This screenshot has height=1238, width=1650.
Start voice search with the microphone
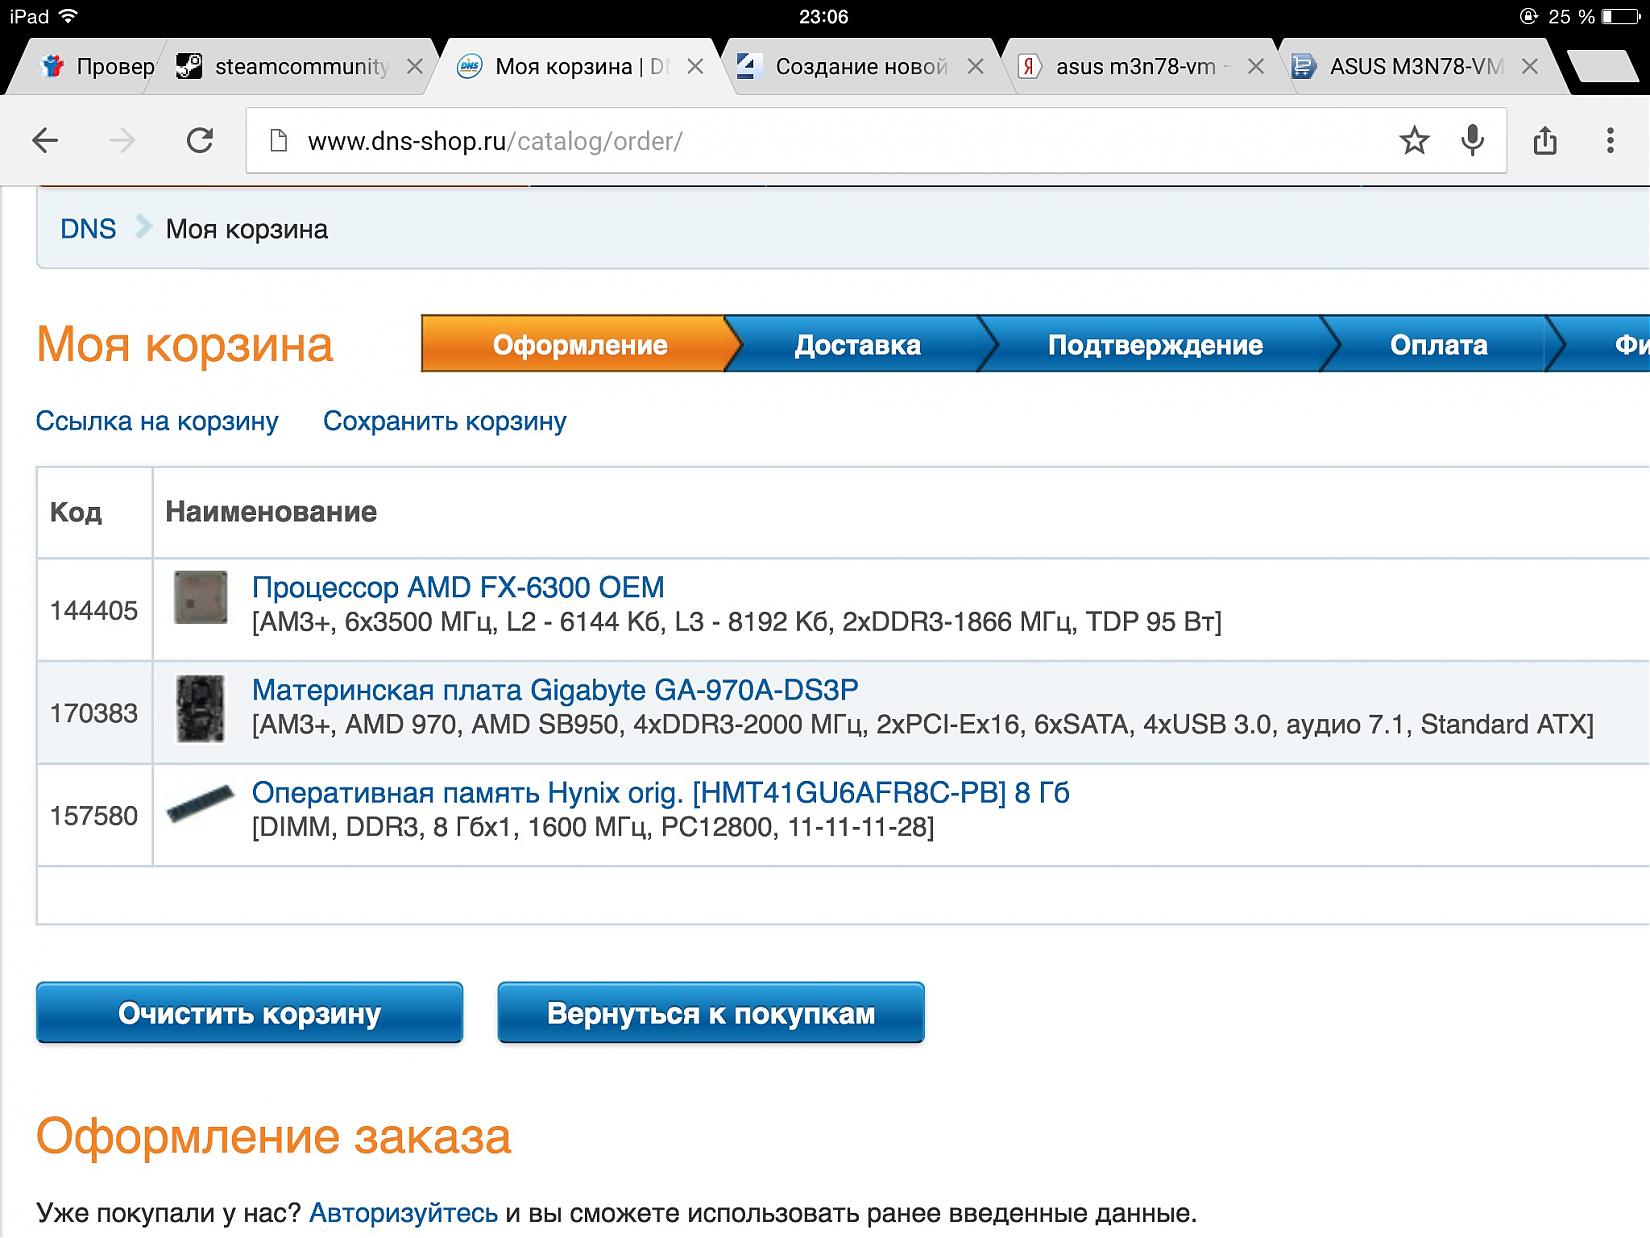tap(1472, 141)
